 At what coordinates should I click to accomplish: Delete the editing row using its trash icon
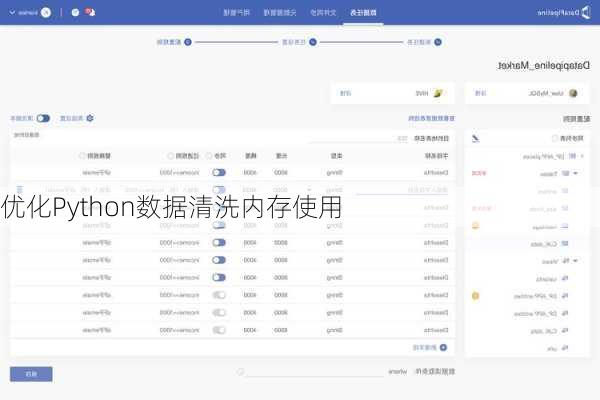[20, 189]
